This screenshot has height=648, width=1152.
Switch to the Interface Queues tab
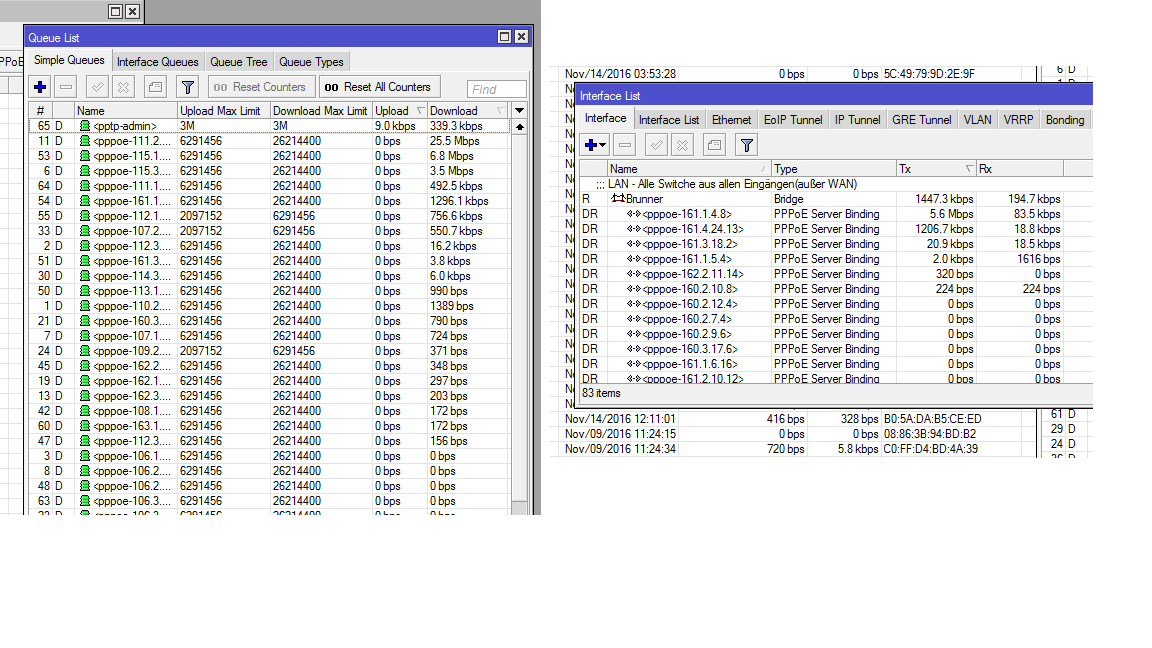click(157, 62)
